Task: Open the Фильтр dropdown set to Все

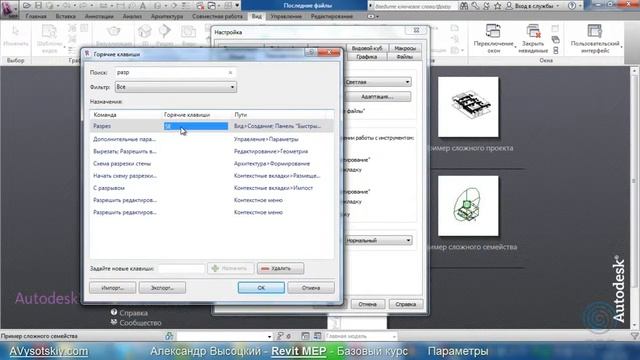Action: 176,87
